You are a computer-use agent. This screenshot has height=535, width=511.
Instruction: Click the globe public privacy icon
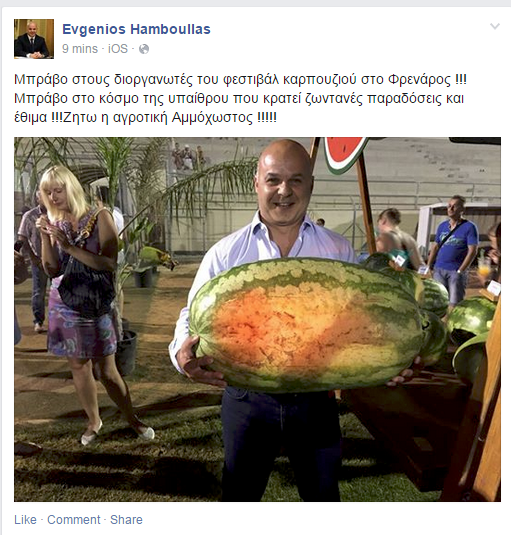tap(144, 49)
